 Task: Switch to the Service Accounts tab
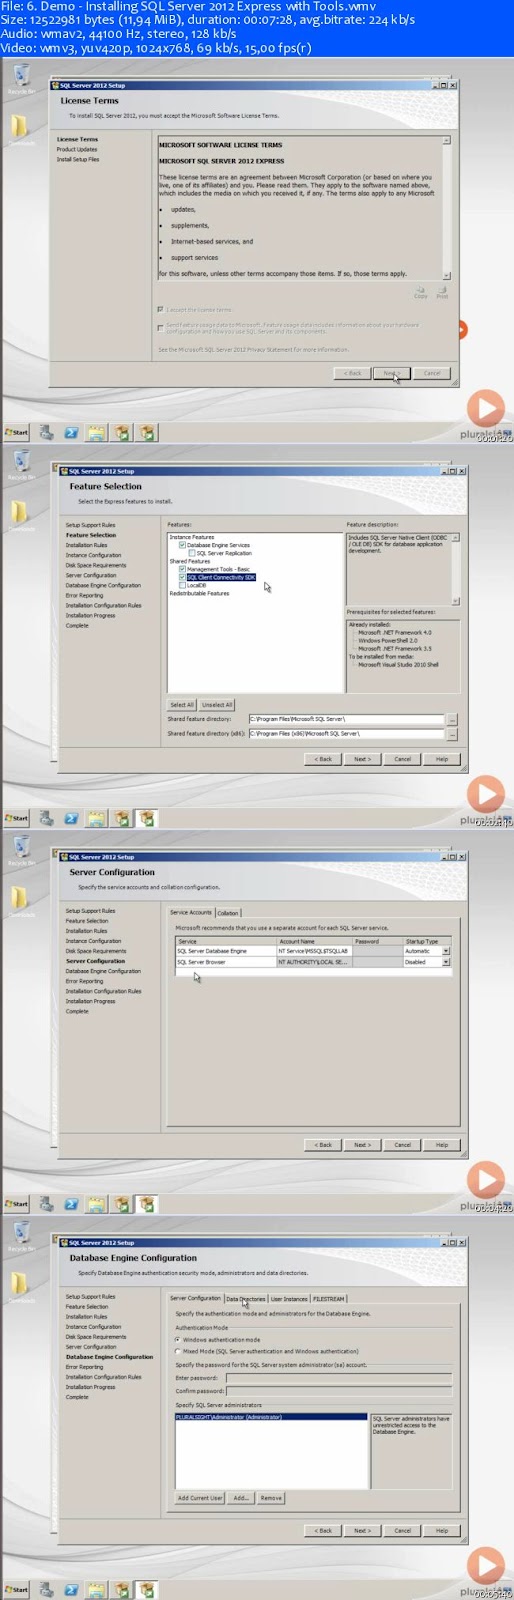(x=190, y=912)
